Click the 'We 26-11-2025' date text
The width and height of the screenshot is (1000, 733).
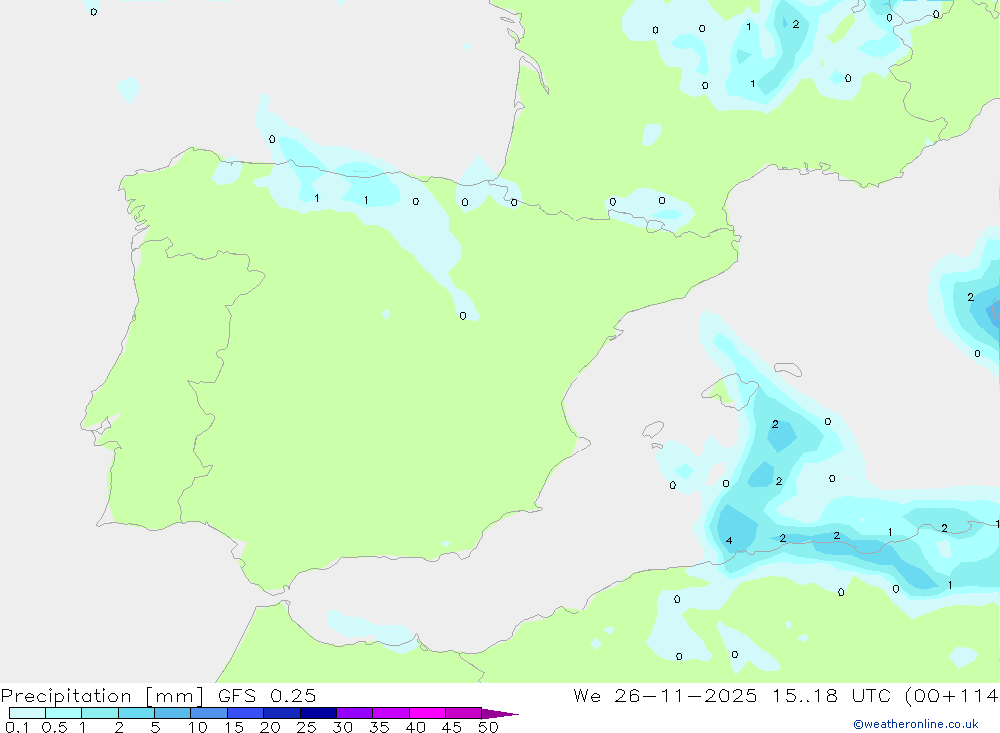pos(665,695)
